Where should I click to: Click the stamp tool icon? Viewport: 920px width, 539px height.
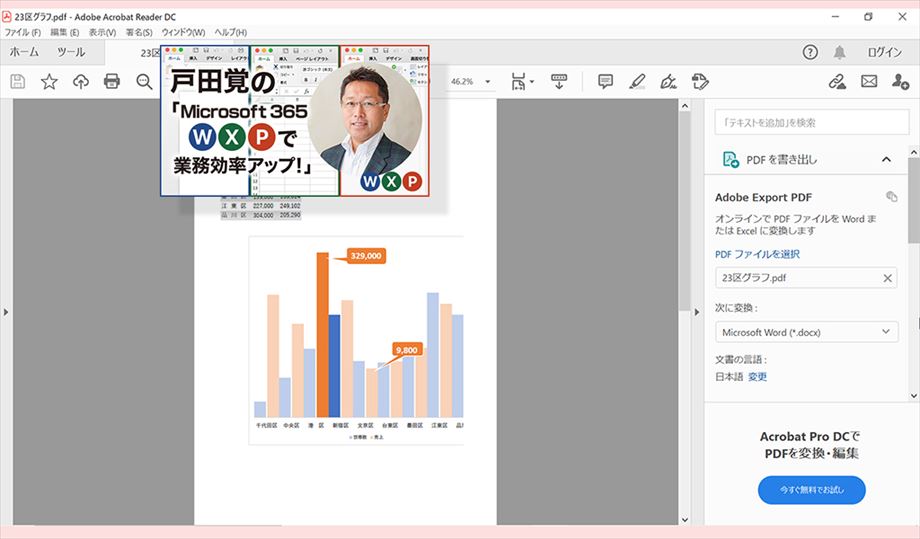(x=700, y=82)
